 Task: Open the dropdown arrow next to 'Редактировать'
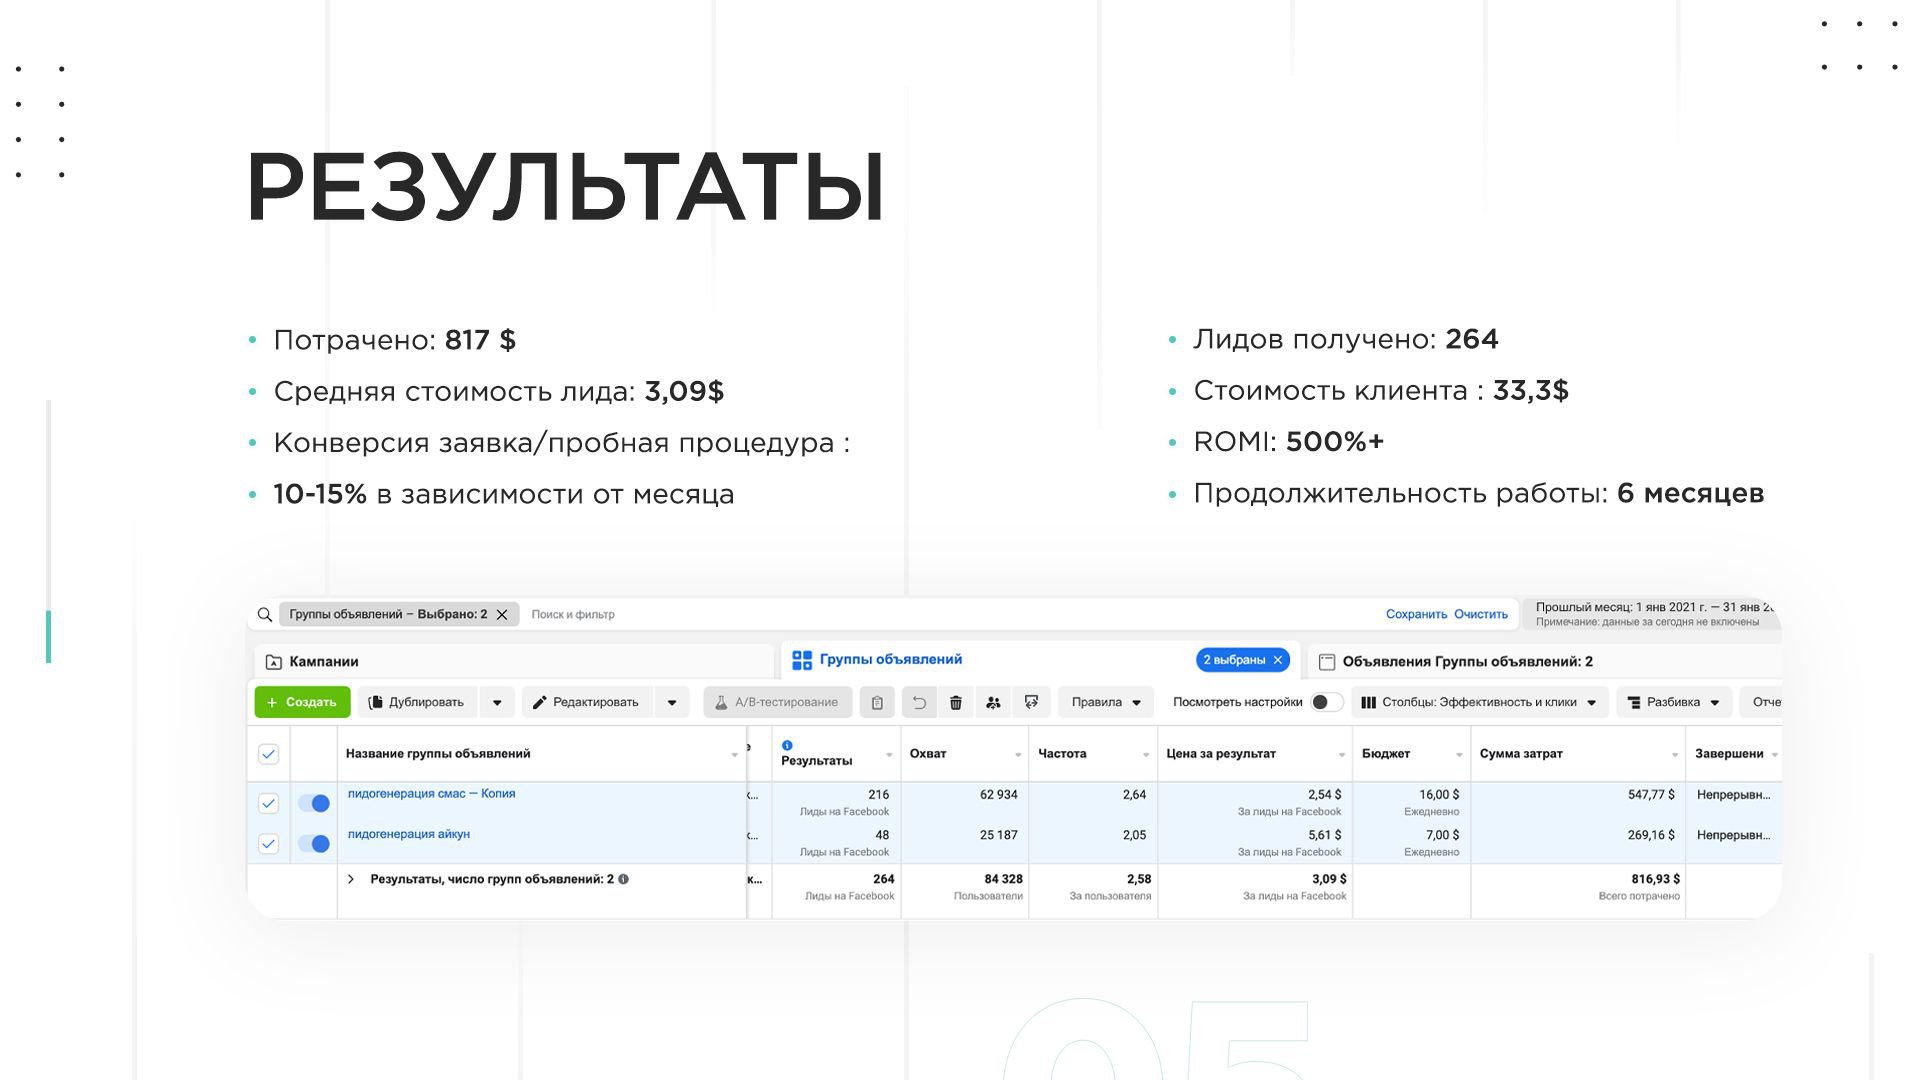(672, 702)
